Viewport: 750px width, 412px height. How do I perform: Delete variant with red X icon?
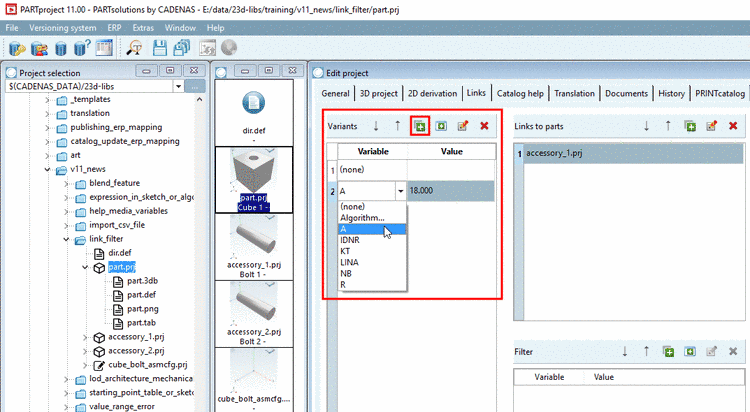tap(485, 126)
